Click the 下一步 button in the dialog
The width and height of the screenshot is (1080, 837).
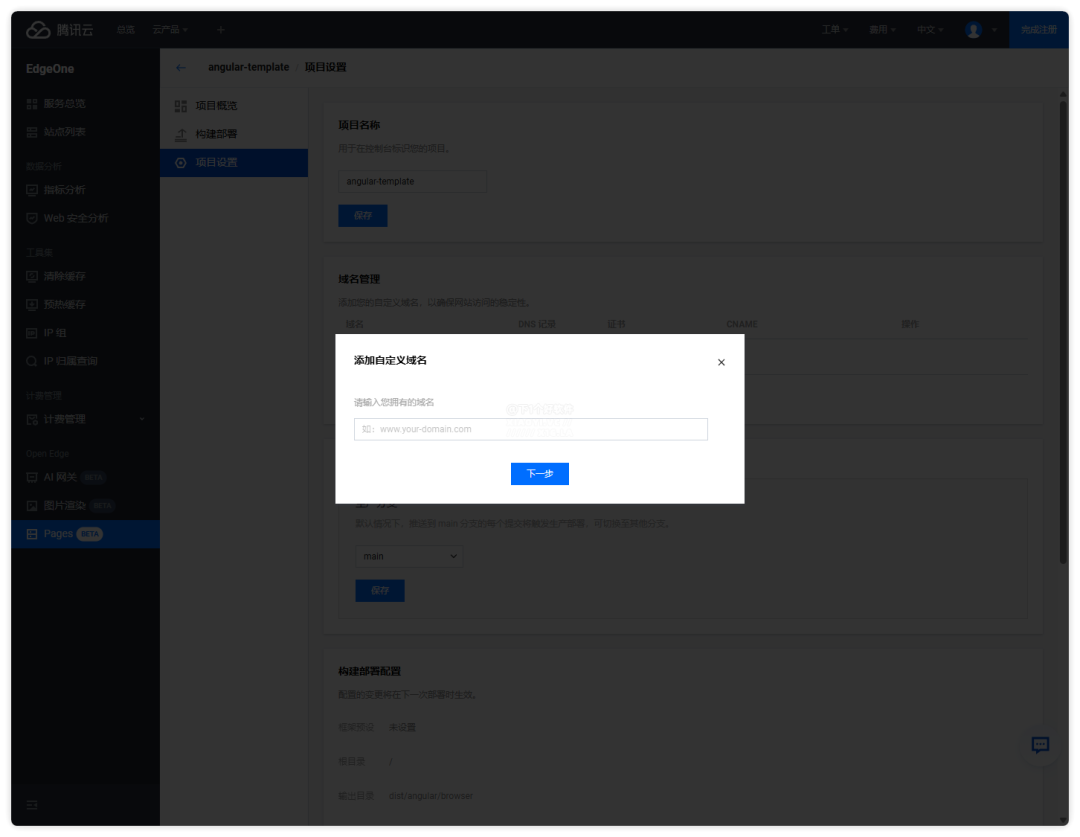pos(539,474)
